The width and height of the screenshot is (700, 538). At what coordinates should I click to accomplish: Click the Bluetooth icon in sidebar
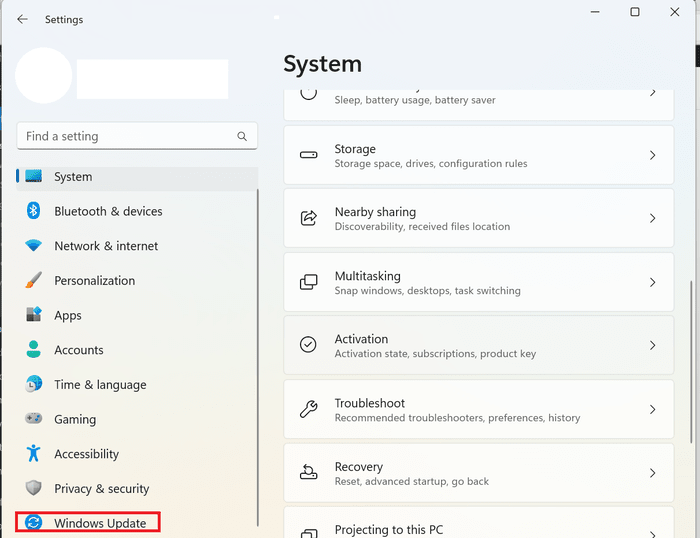(x=33, y=211)
